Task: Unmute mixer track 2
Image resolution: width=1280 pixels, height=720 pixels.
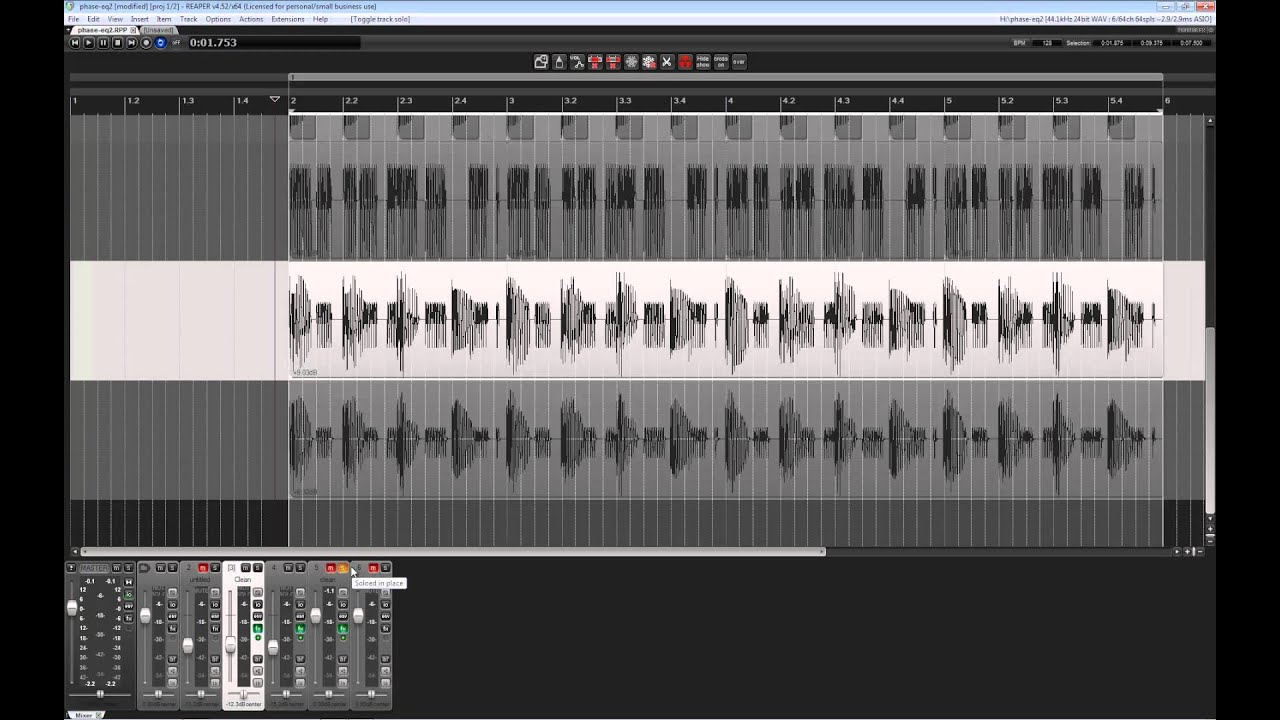Action: click(x=203, y=568)
